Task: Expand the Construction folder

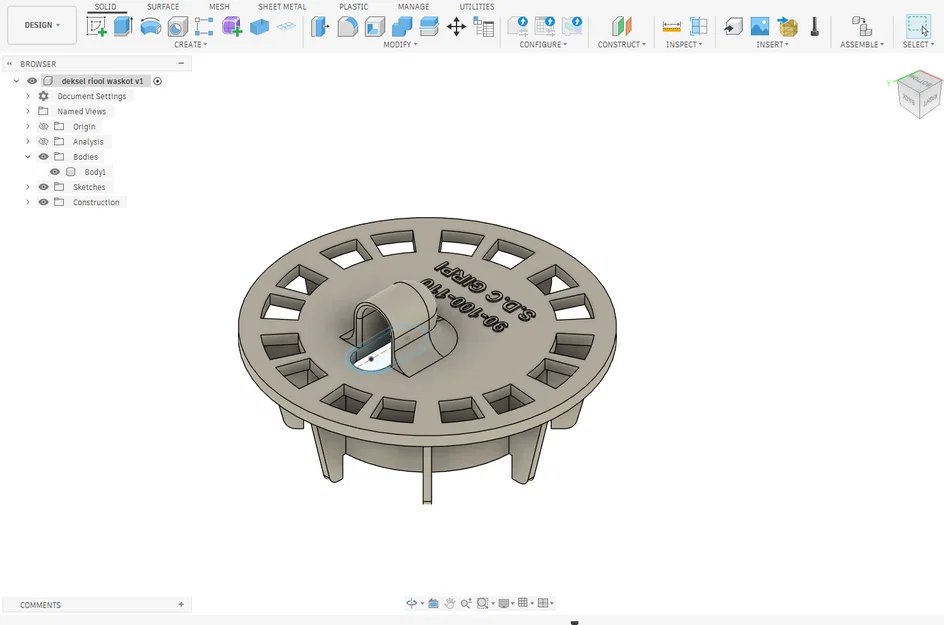Action: click(28, 202)
